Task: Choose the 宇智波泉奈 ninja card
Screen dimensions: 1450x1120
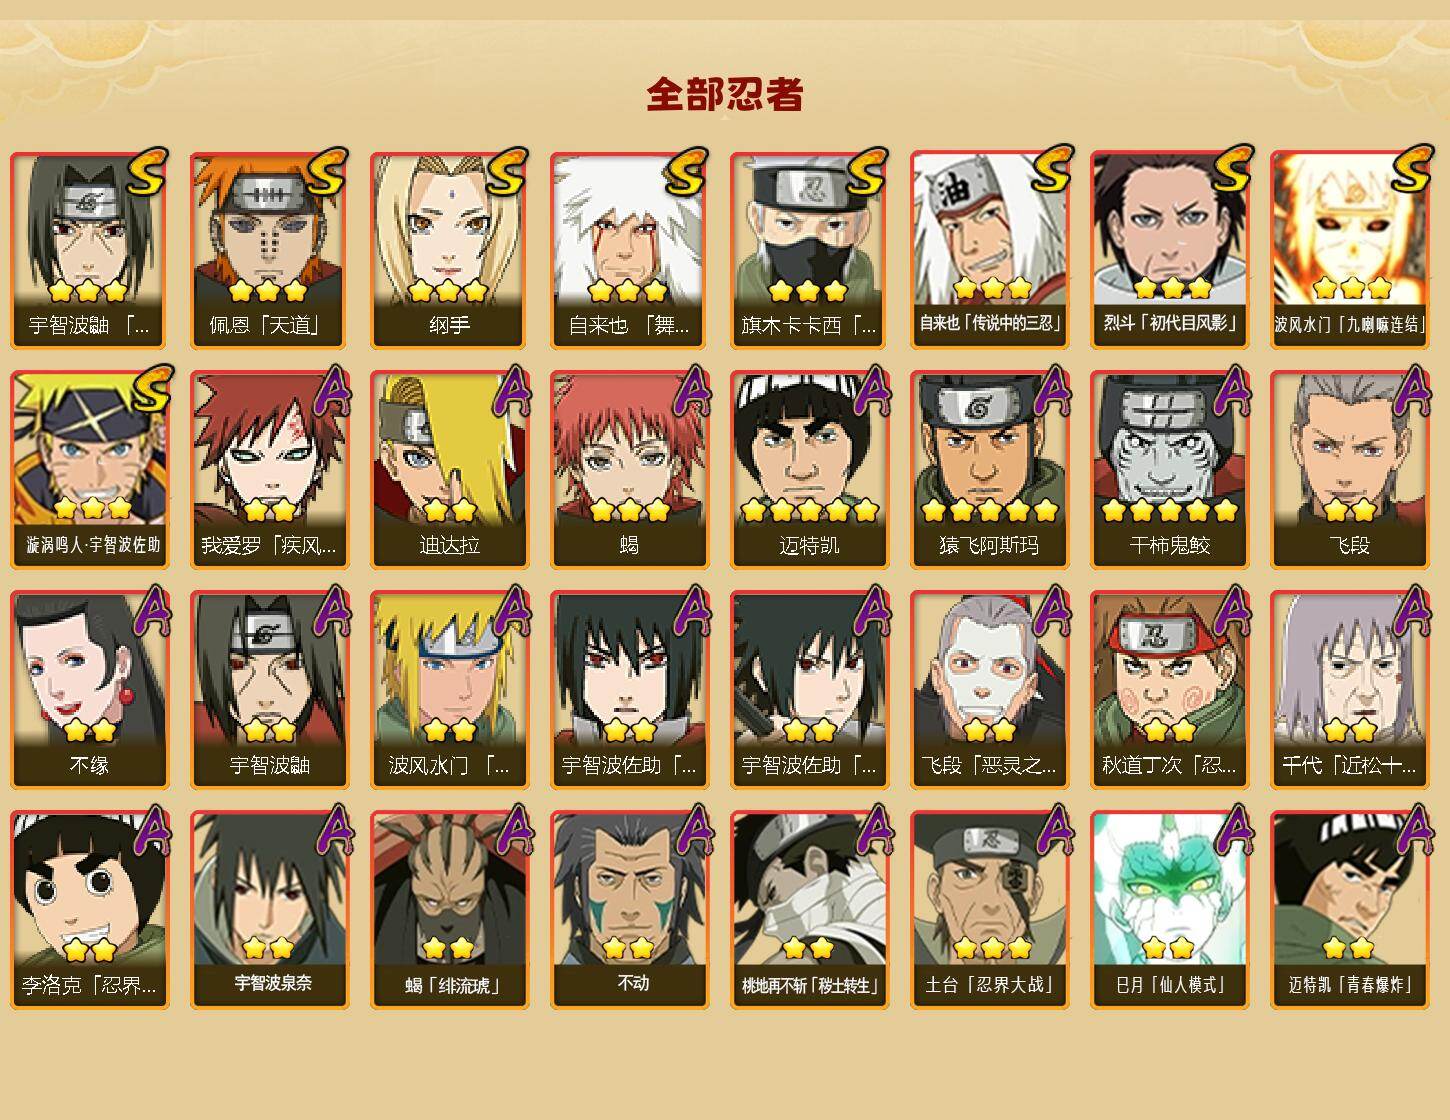Action: click(x=269, y=909)
